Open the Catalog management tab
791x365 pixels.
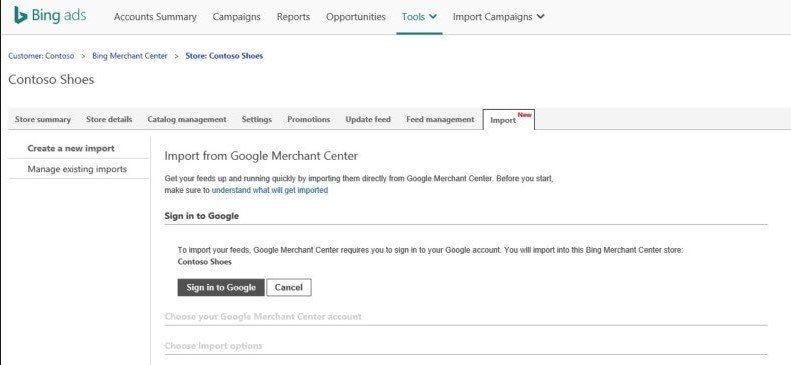tap(187, 119)
